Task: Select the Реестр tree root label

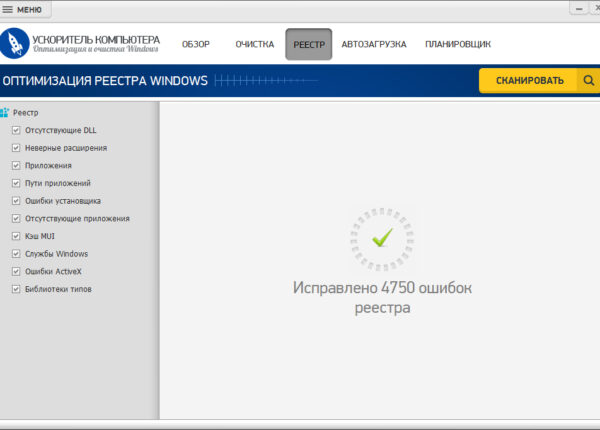Action: (25, 113)
